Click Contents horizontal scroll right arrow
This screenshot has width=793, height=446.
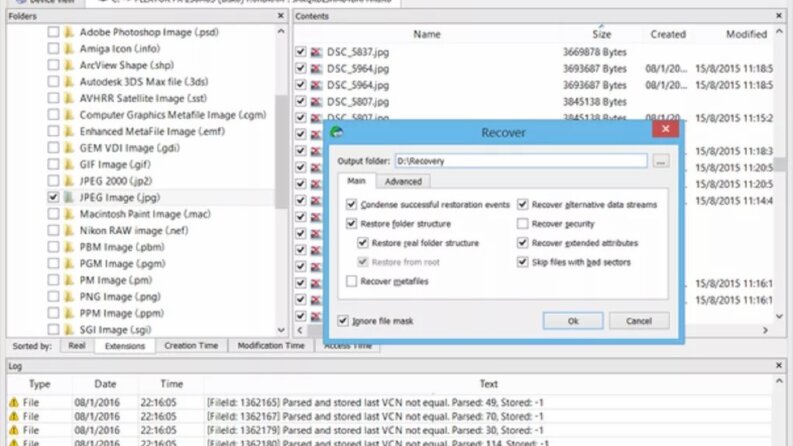click(765, 330)
